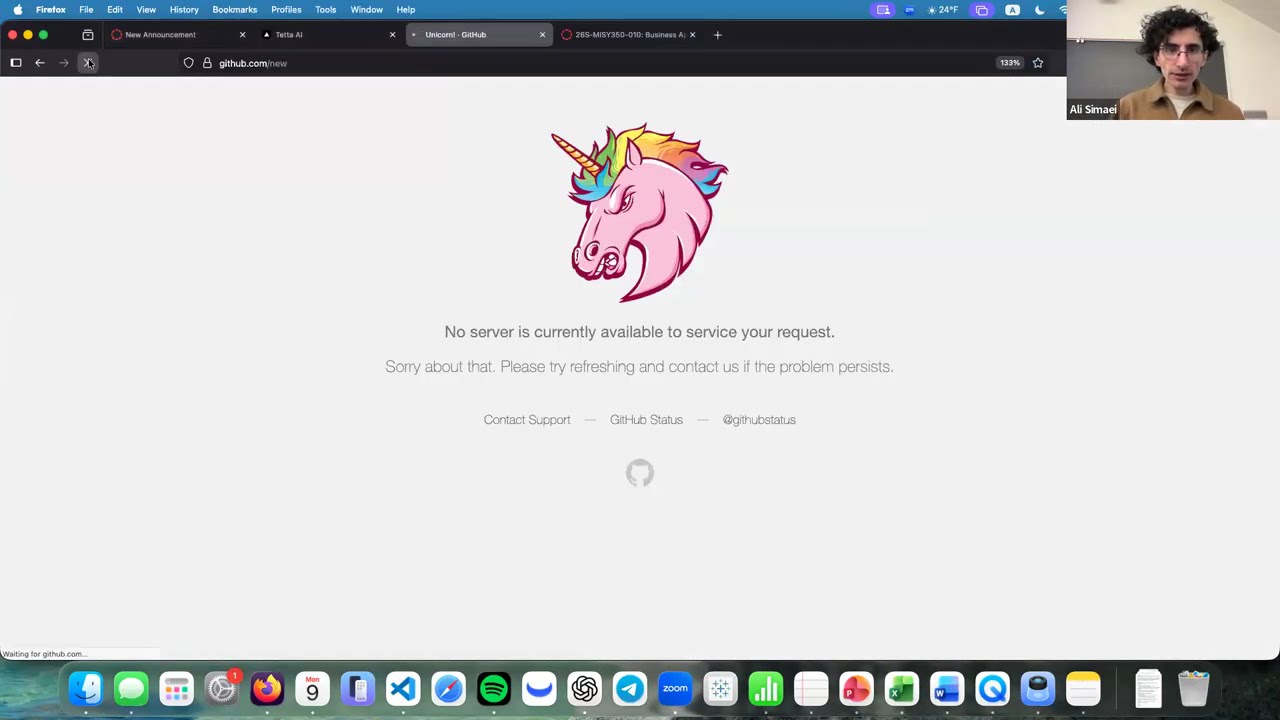This screenshot has height=720, width=1280.
Task: View site security padlock info
Action: click(207, 63)
